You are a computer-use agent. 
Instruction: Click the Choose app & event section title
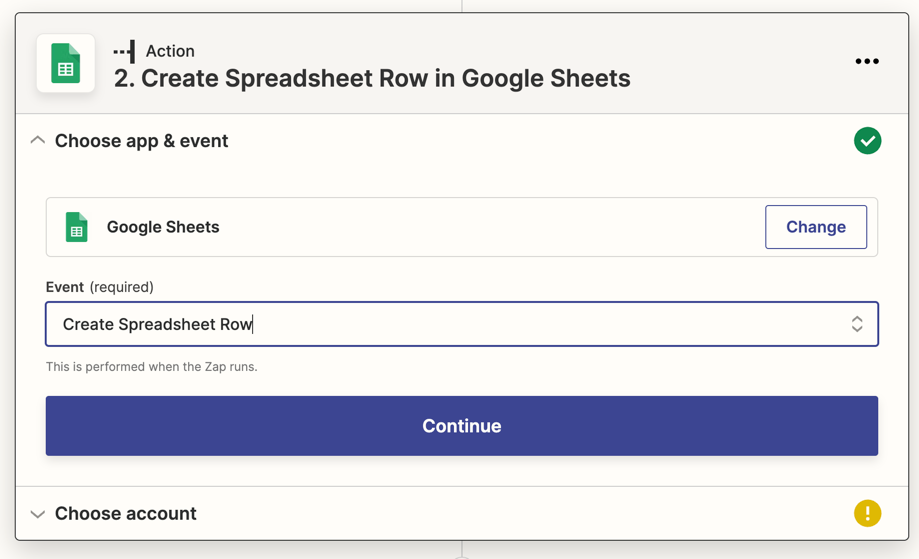click(x=141, y=141)
